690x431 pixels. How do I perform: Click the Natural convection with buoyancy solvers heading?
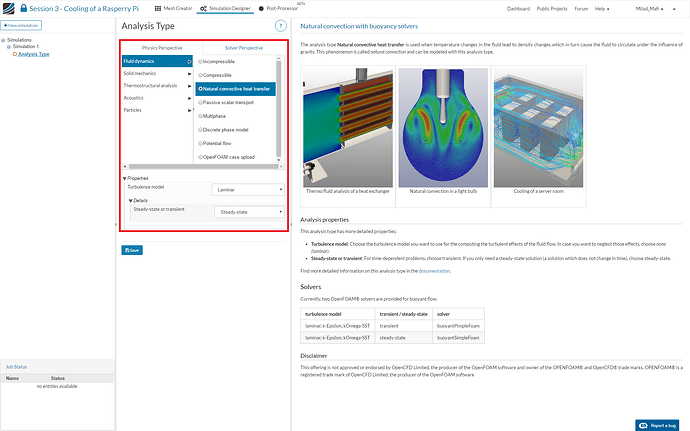(359, 26)
